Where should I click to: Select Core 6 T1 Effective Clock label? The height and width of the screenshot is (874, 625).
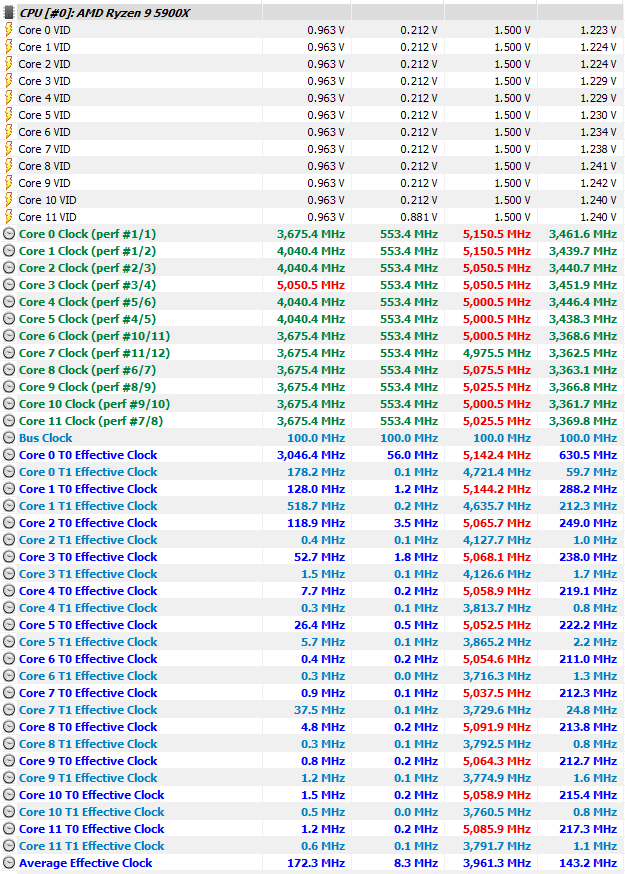(x=88, y=676)
